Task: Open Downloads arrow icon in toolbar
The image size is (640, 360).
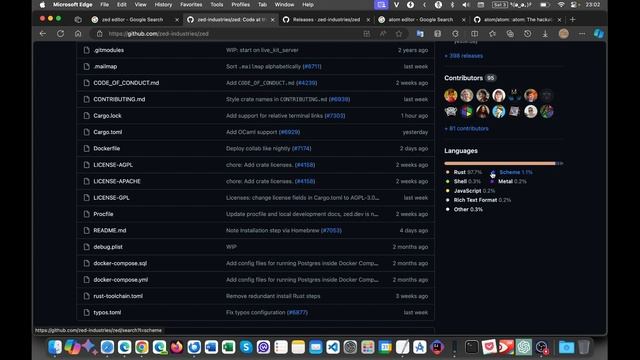Action: [545, 34]
